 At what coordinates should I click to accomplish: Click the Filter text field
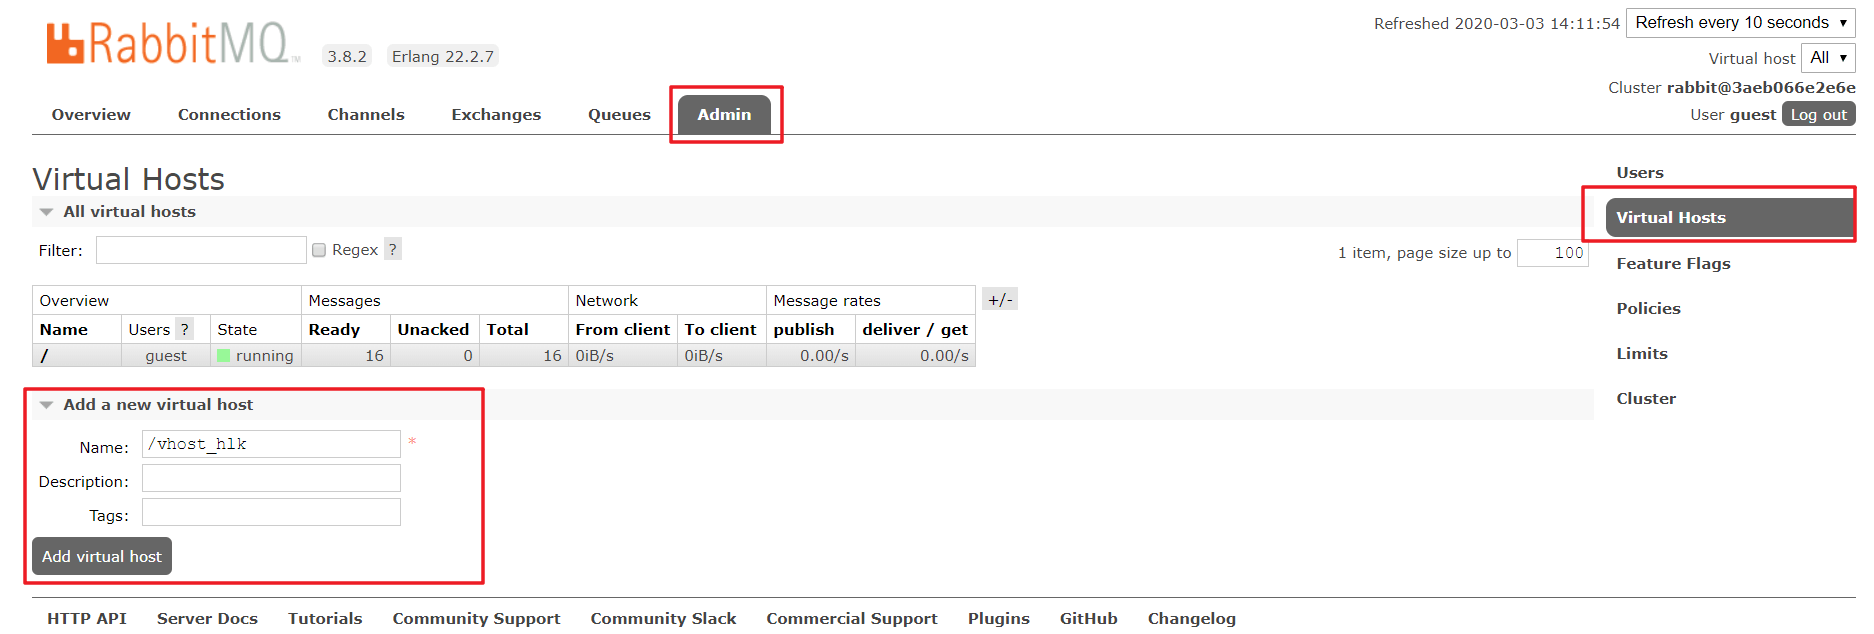pos(201,250)
